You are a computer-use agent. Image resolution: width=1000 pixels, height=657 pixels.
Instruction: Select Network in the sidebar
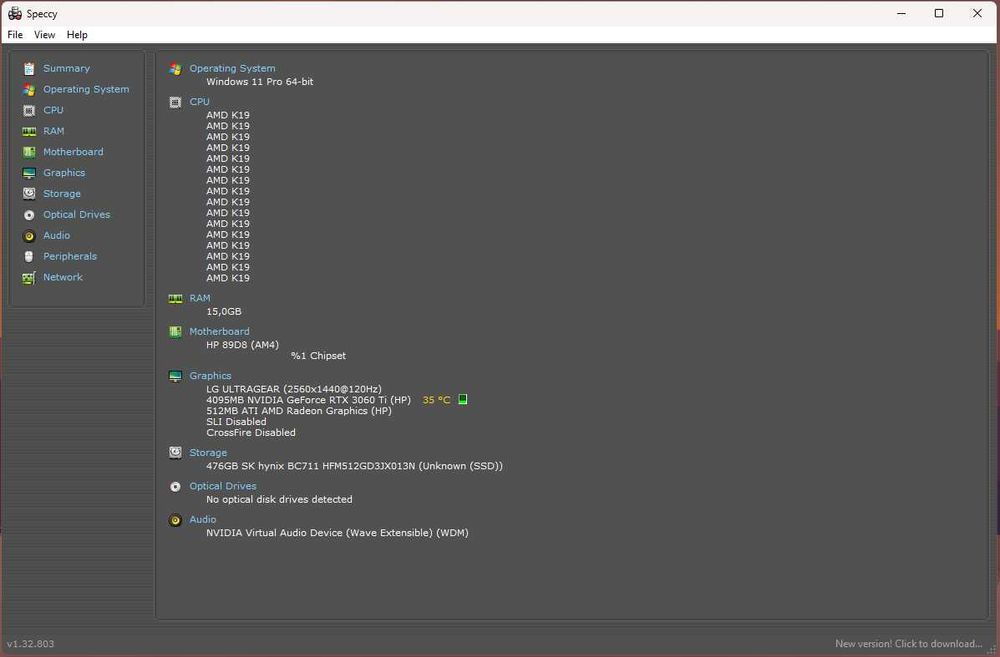pos(62,277)
